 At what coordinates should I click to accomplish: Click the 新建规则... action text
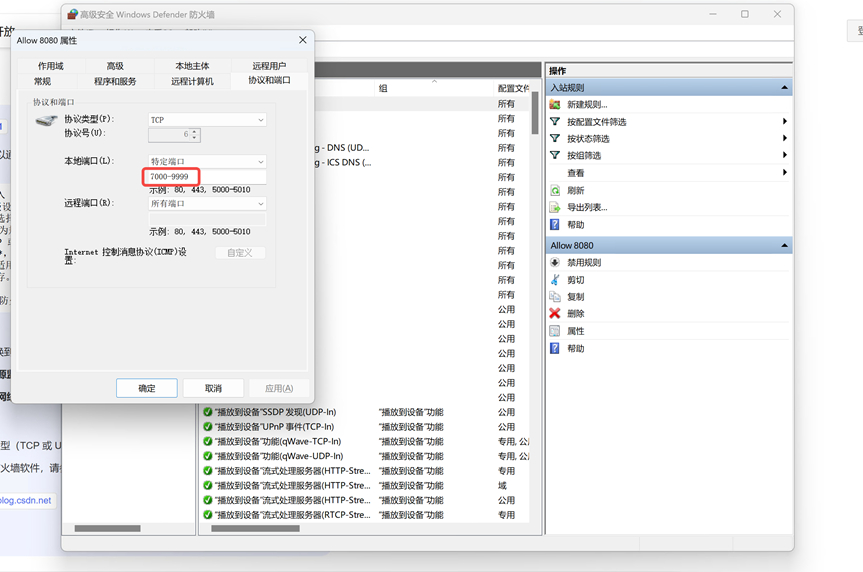pyautogui.click(x=587, y=105)
